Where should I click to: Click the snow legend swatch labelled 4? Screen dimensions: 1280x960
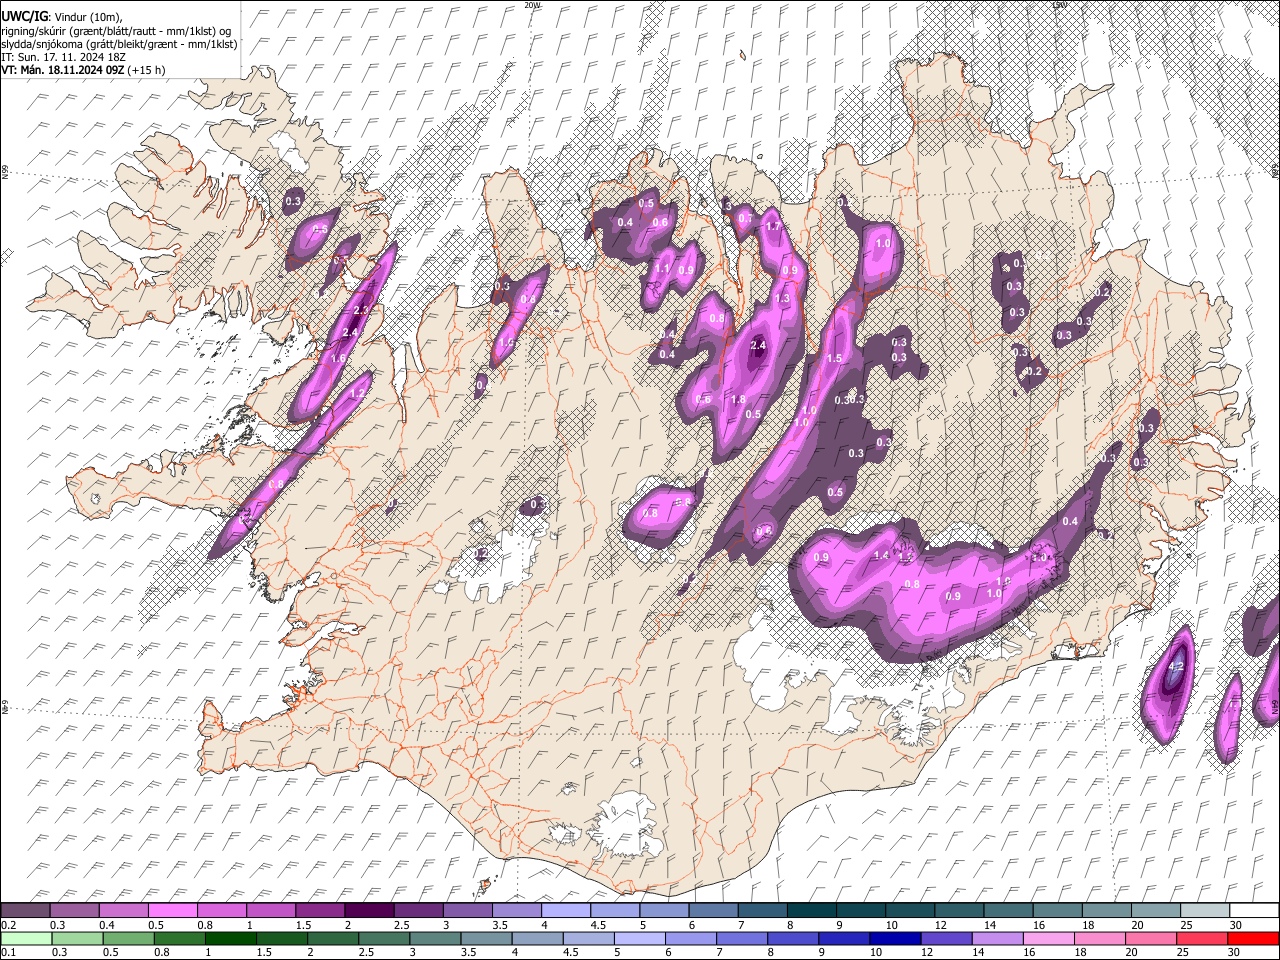click(x=566, y=911)
